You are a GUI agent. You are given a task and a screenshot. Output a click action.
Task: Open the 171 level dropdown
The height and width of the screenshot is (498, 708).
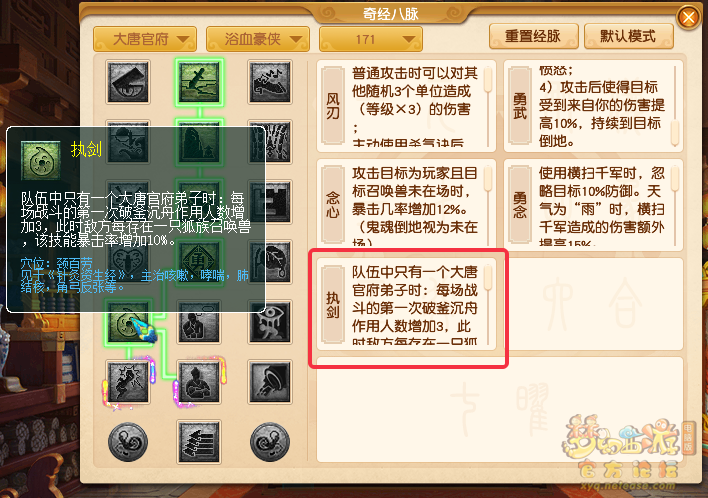[x=371, y=39]
